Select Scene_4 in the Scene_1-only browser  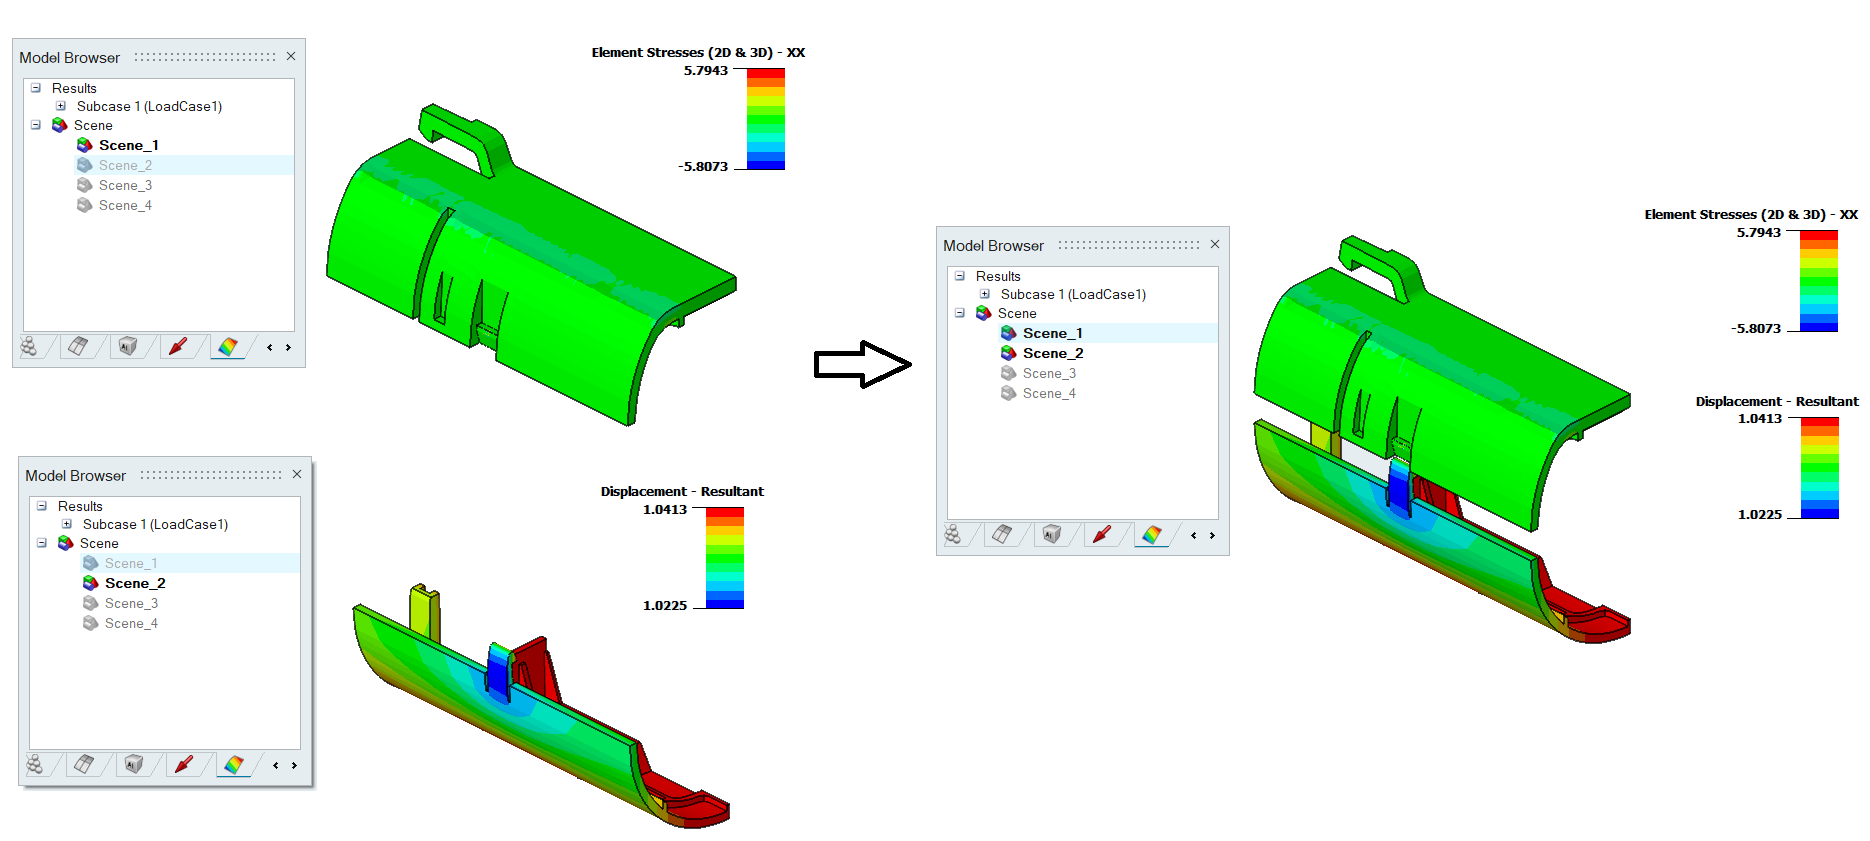pyautogui.click(x=125, y=205)
